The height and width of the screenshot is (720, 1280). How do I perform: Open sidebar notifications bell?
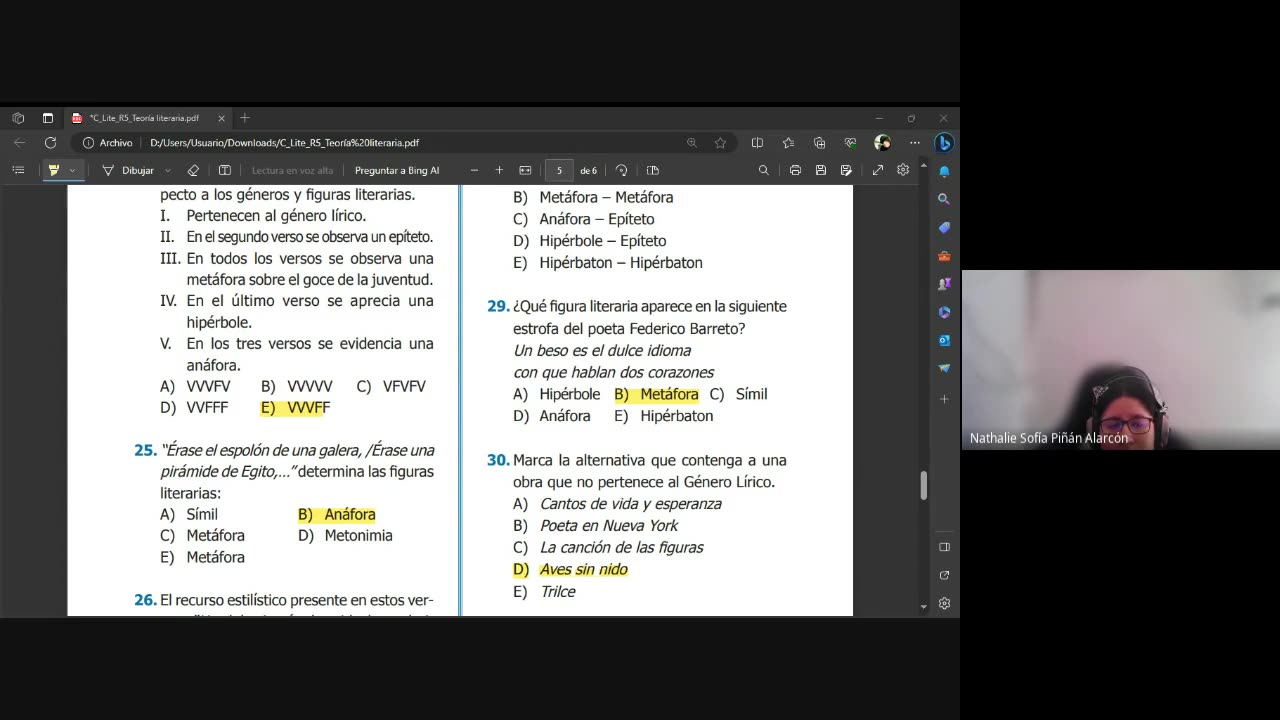[x=944, y=172]
